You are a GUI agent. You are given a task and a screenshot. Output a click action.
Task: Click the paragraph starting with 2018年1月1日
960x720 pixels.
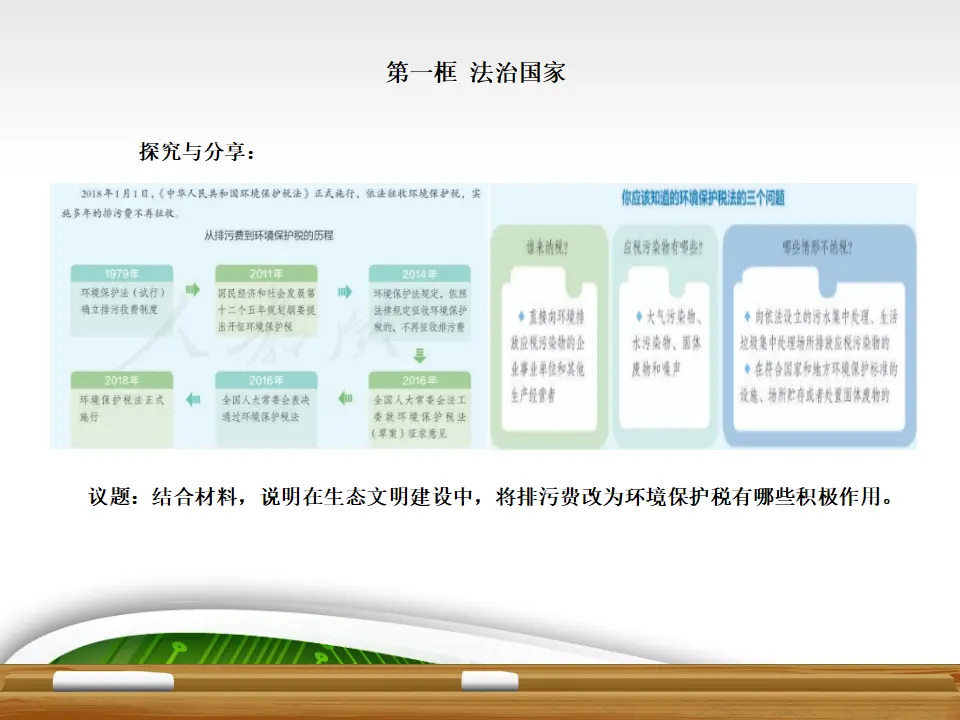click(x=271, y=203)
